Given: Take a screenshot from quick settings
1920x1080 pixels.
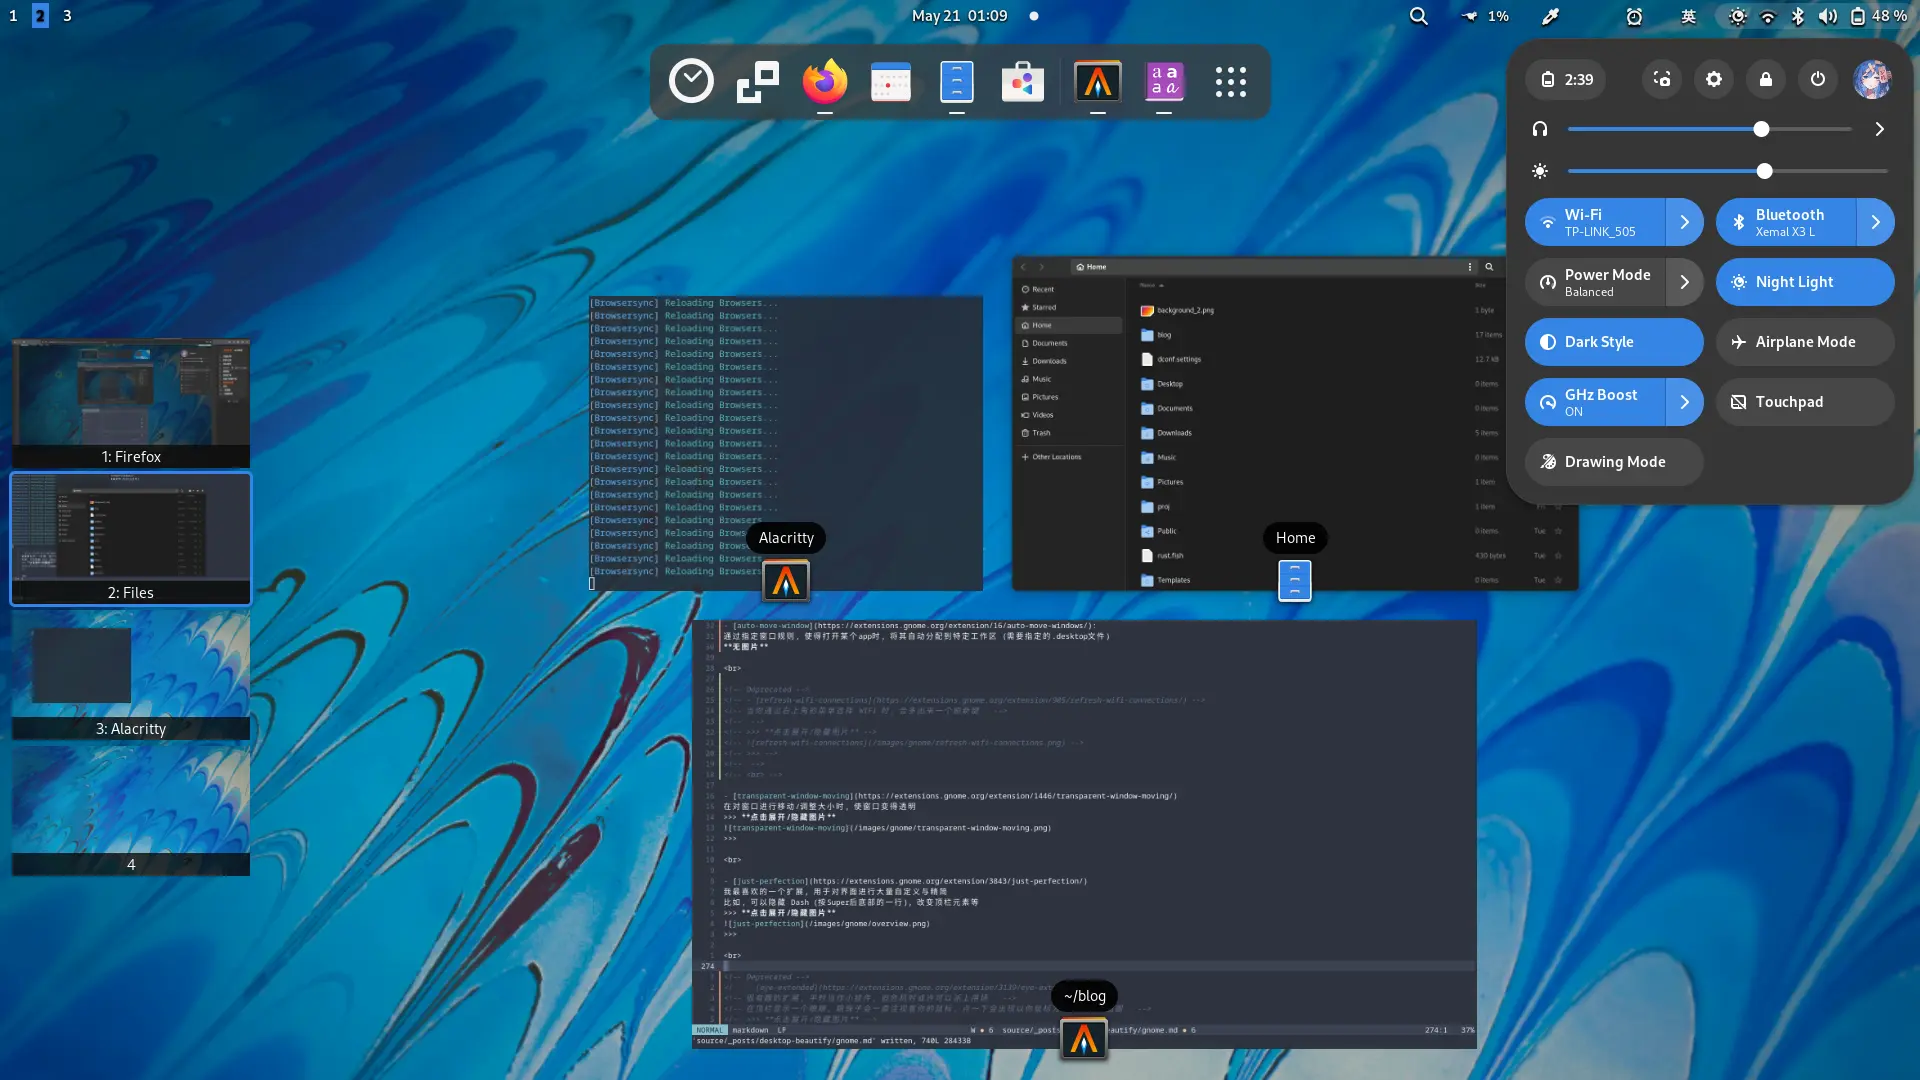Looking at the screenshot, I should 1662,79.
